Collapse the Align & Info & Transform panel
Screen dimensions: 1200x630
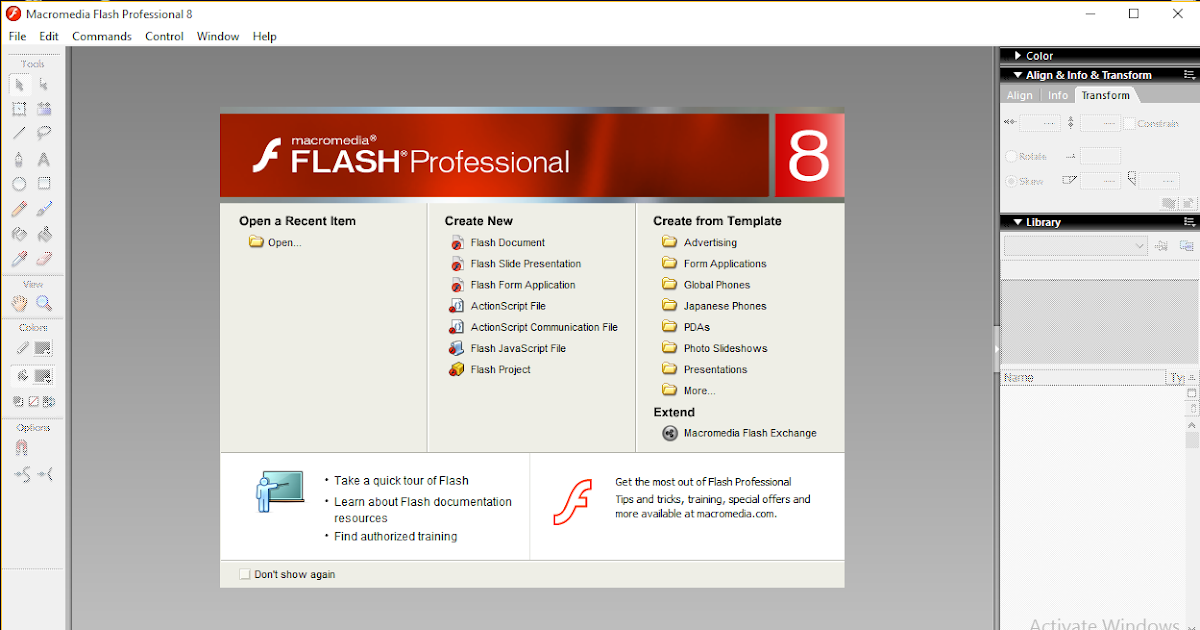(1017, 75)
